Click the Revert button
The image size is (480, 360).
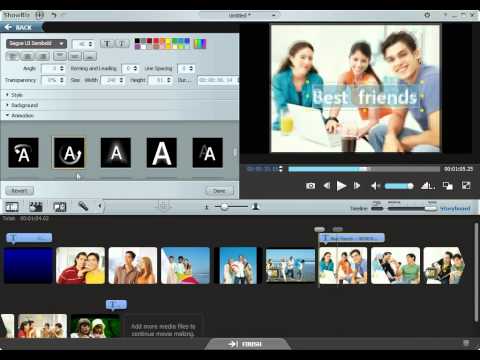(x=19, y=191)
